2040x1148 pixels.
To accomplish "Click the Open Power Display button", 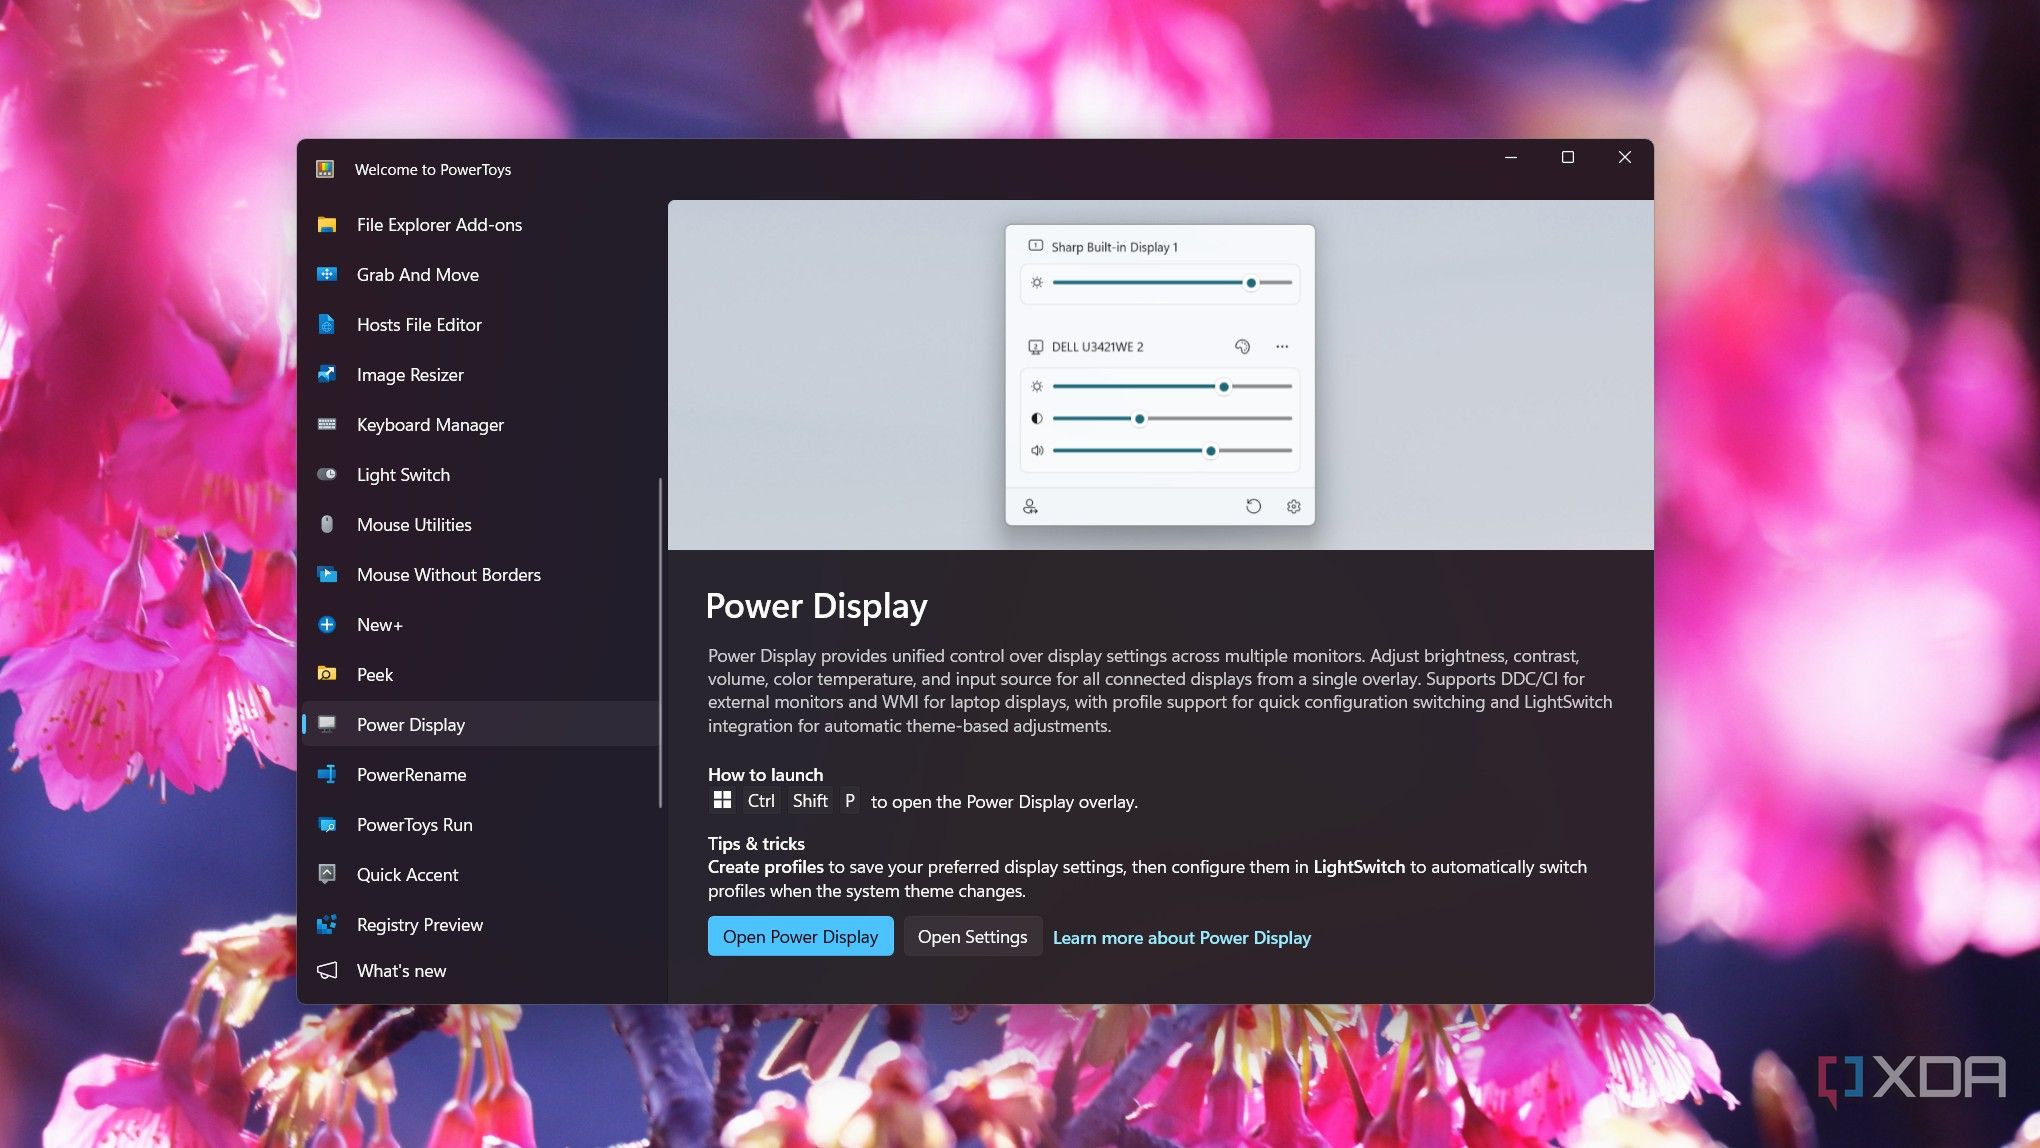I will (x=800, y=936).
